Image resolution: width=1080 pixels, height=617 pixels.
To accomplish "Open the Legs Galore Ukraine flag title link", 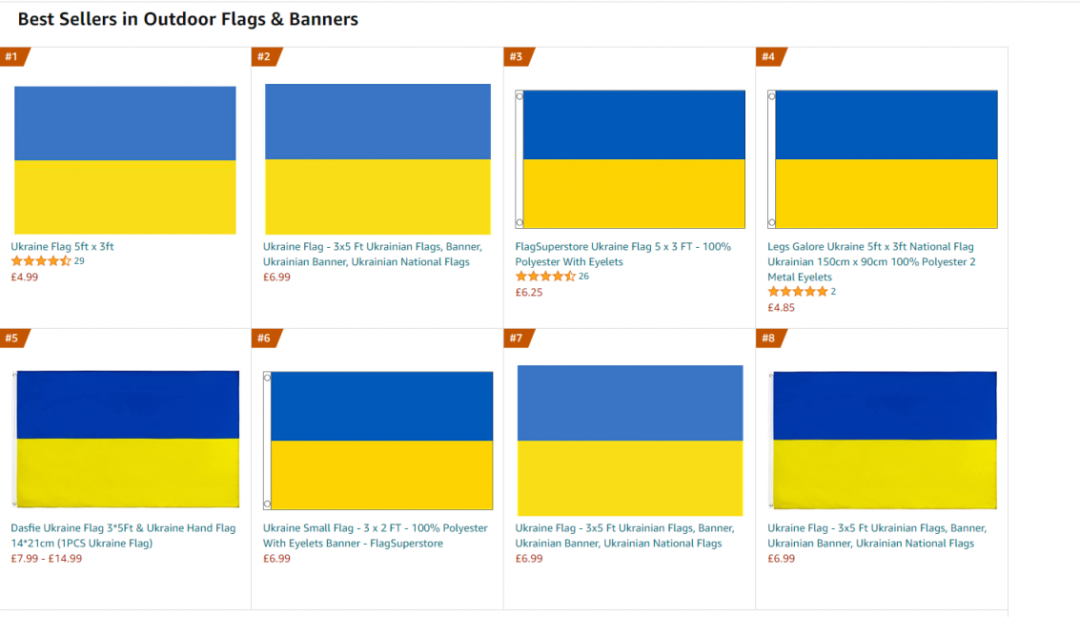I will pos(870,262).
